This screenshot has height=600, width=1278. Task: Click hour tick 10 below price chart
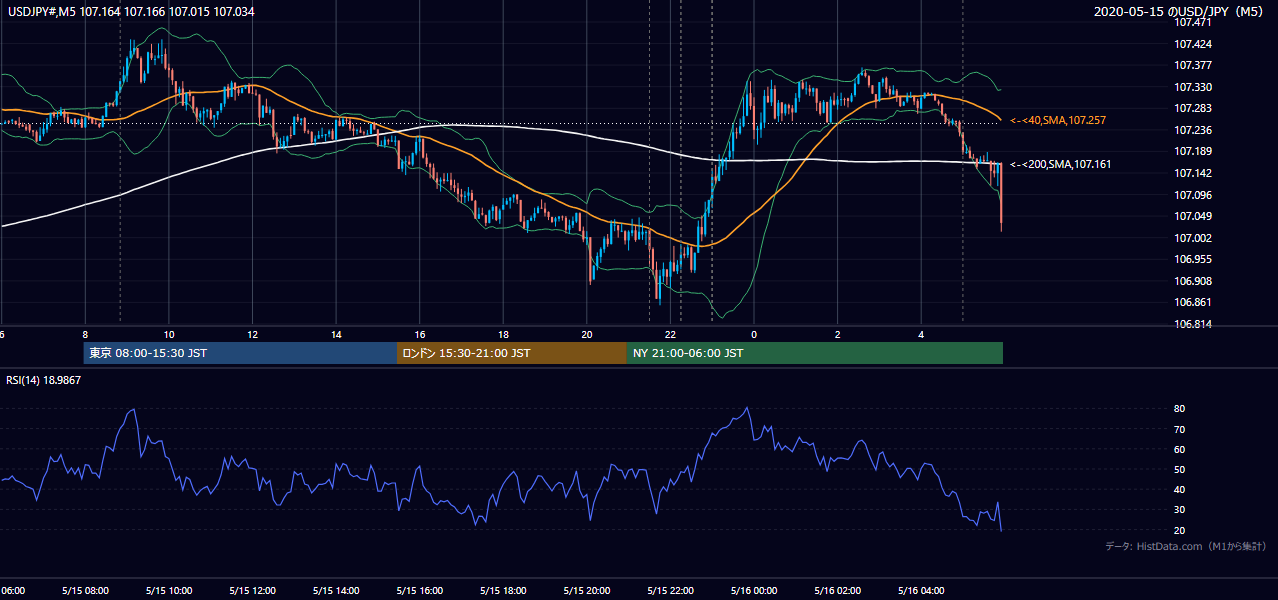point(169,335)
